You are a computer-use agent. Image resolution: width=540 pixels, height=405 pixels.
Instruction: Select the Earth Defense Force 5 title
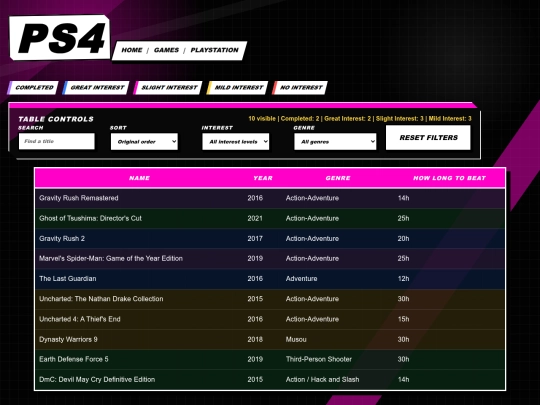click(x=74, y=359)
